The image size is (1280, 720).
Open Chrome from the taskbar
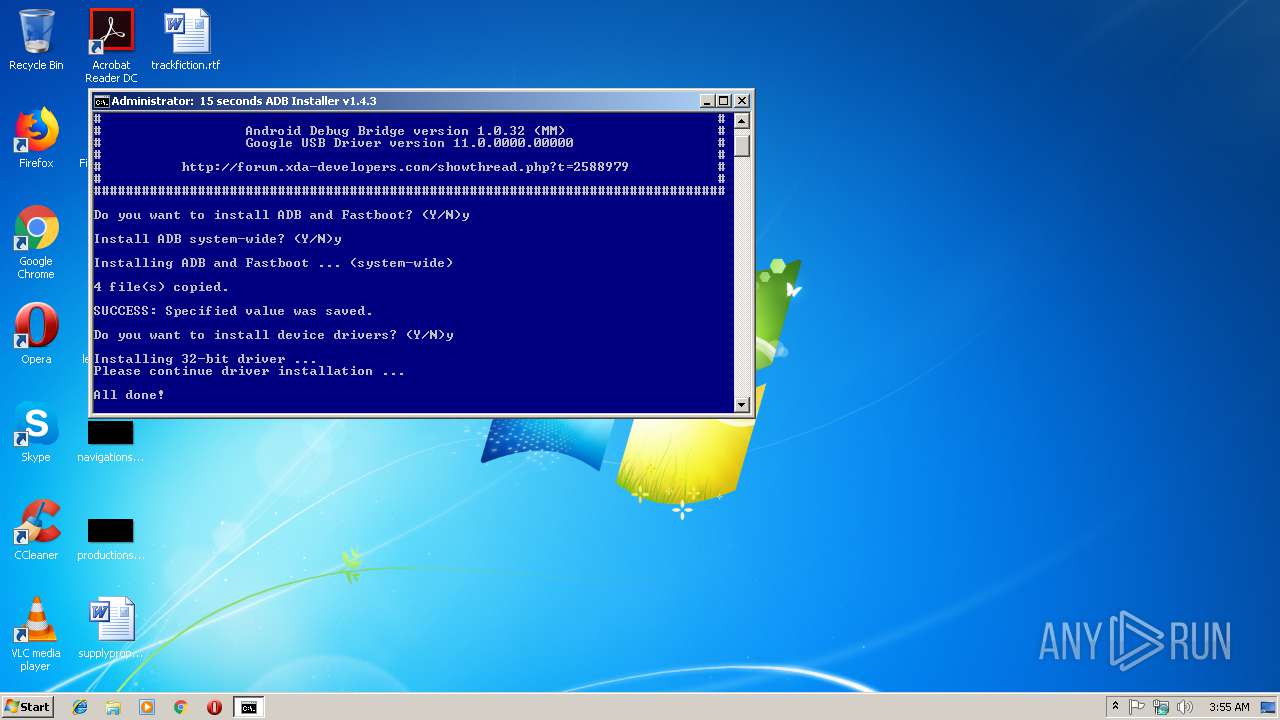point(181,707)
